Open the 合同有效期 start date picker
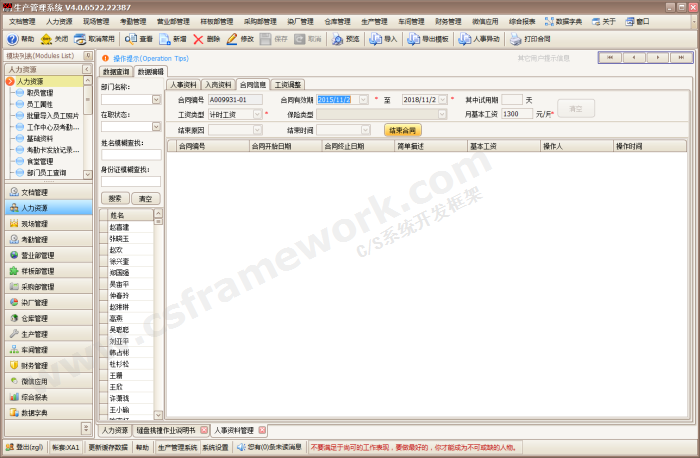The image size is (700, 458). 363,100
